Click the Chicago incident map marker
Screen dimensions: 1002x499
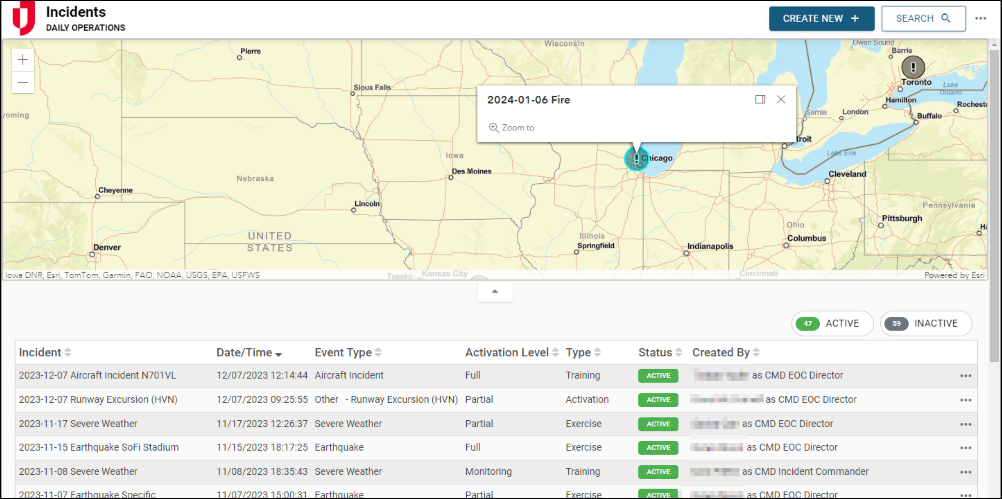[636, 158]
